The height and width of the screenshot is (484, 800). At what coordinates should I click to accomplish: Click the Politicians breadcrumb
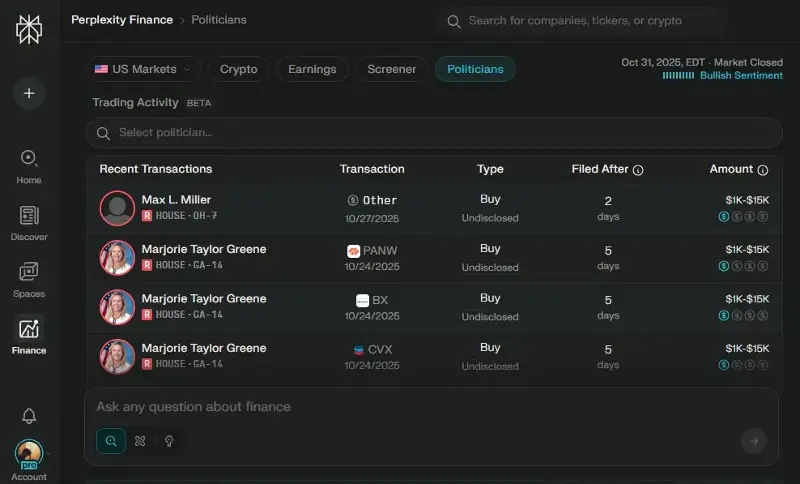coord(219,20)
